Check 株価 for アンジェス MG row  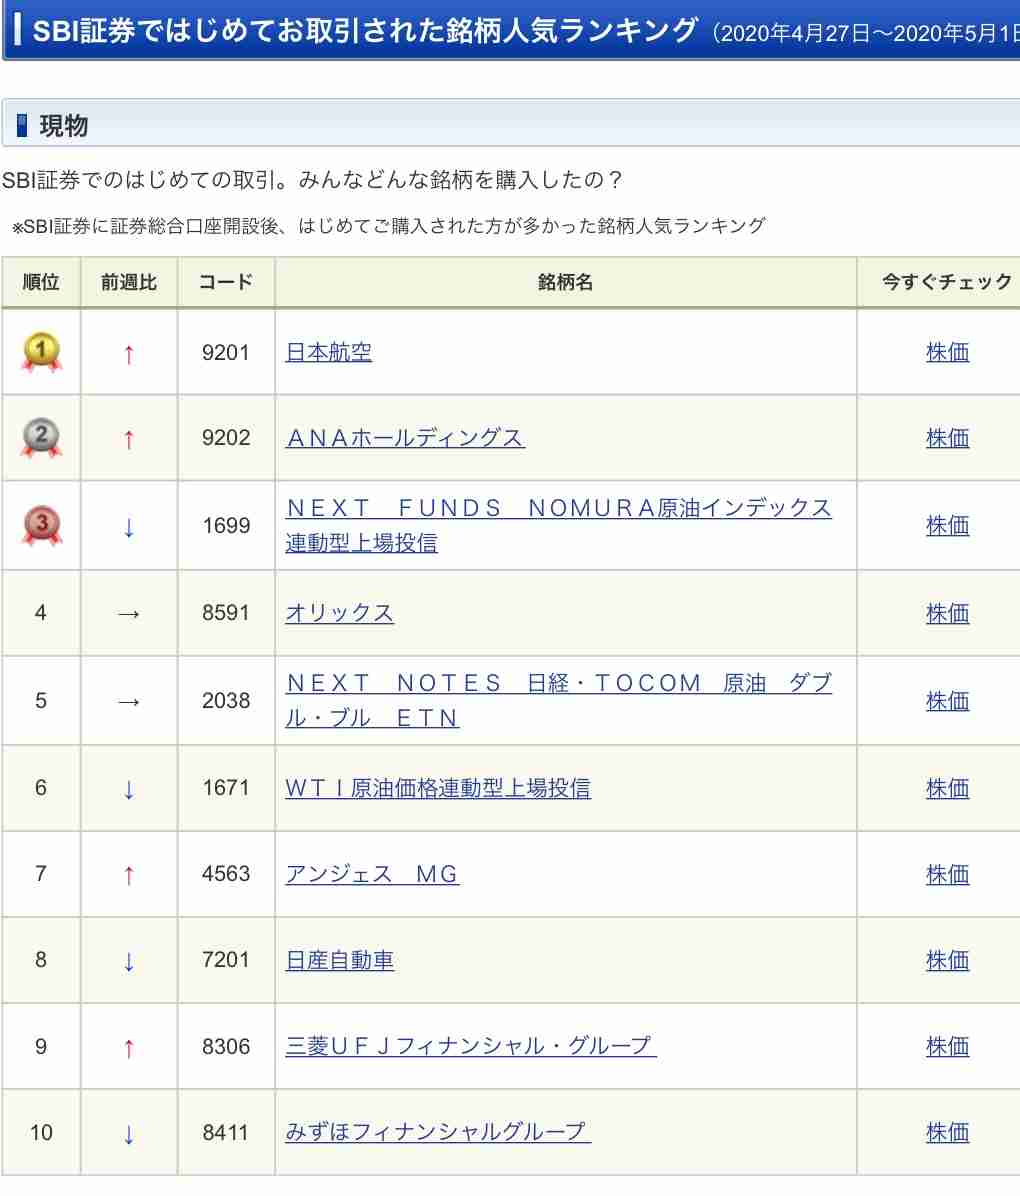click(x=948, y=874)
